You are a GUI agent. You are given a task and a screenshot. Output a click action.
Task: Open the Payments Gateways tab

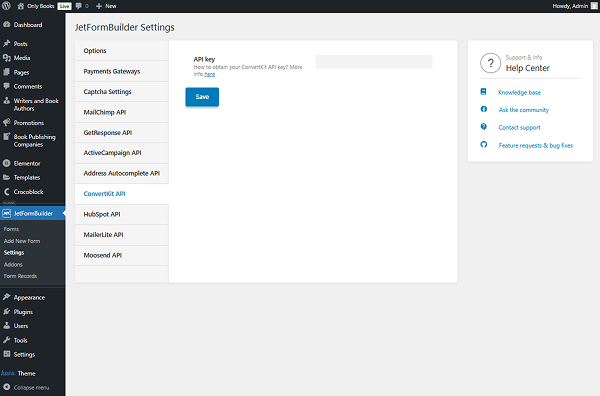pos(122,71)
